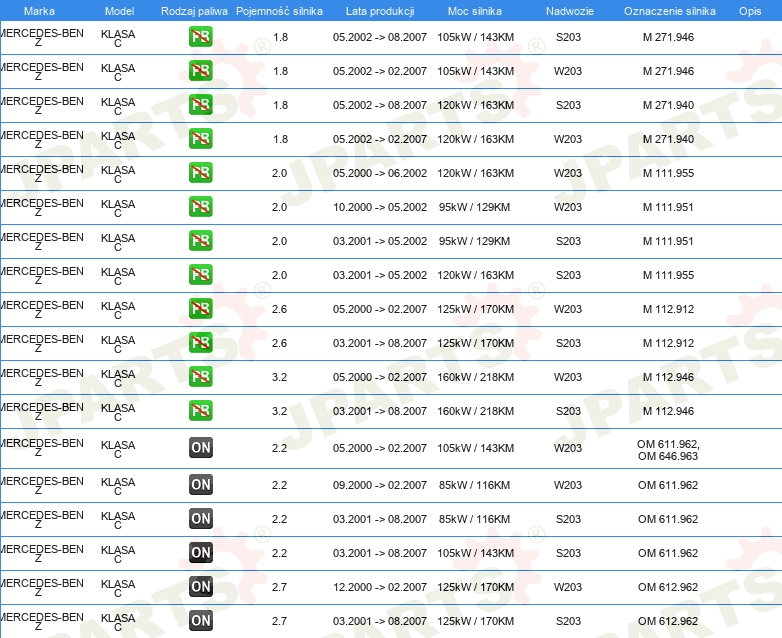Click the petrol icon in the W203 M 271.946 row
Image resolution: width=782 pixels, height=638 pixels.
tap(200, 71)
